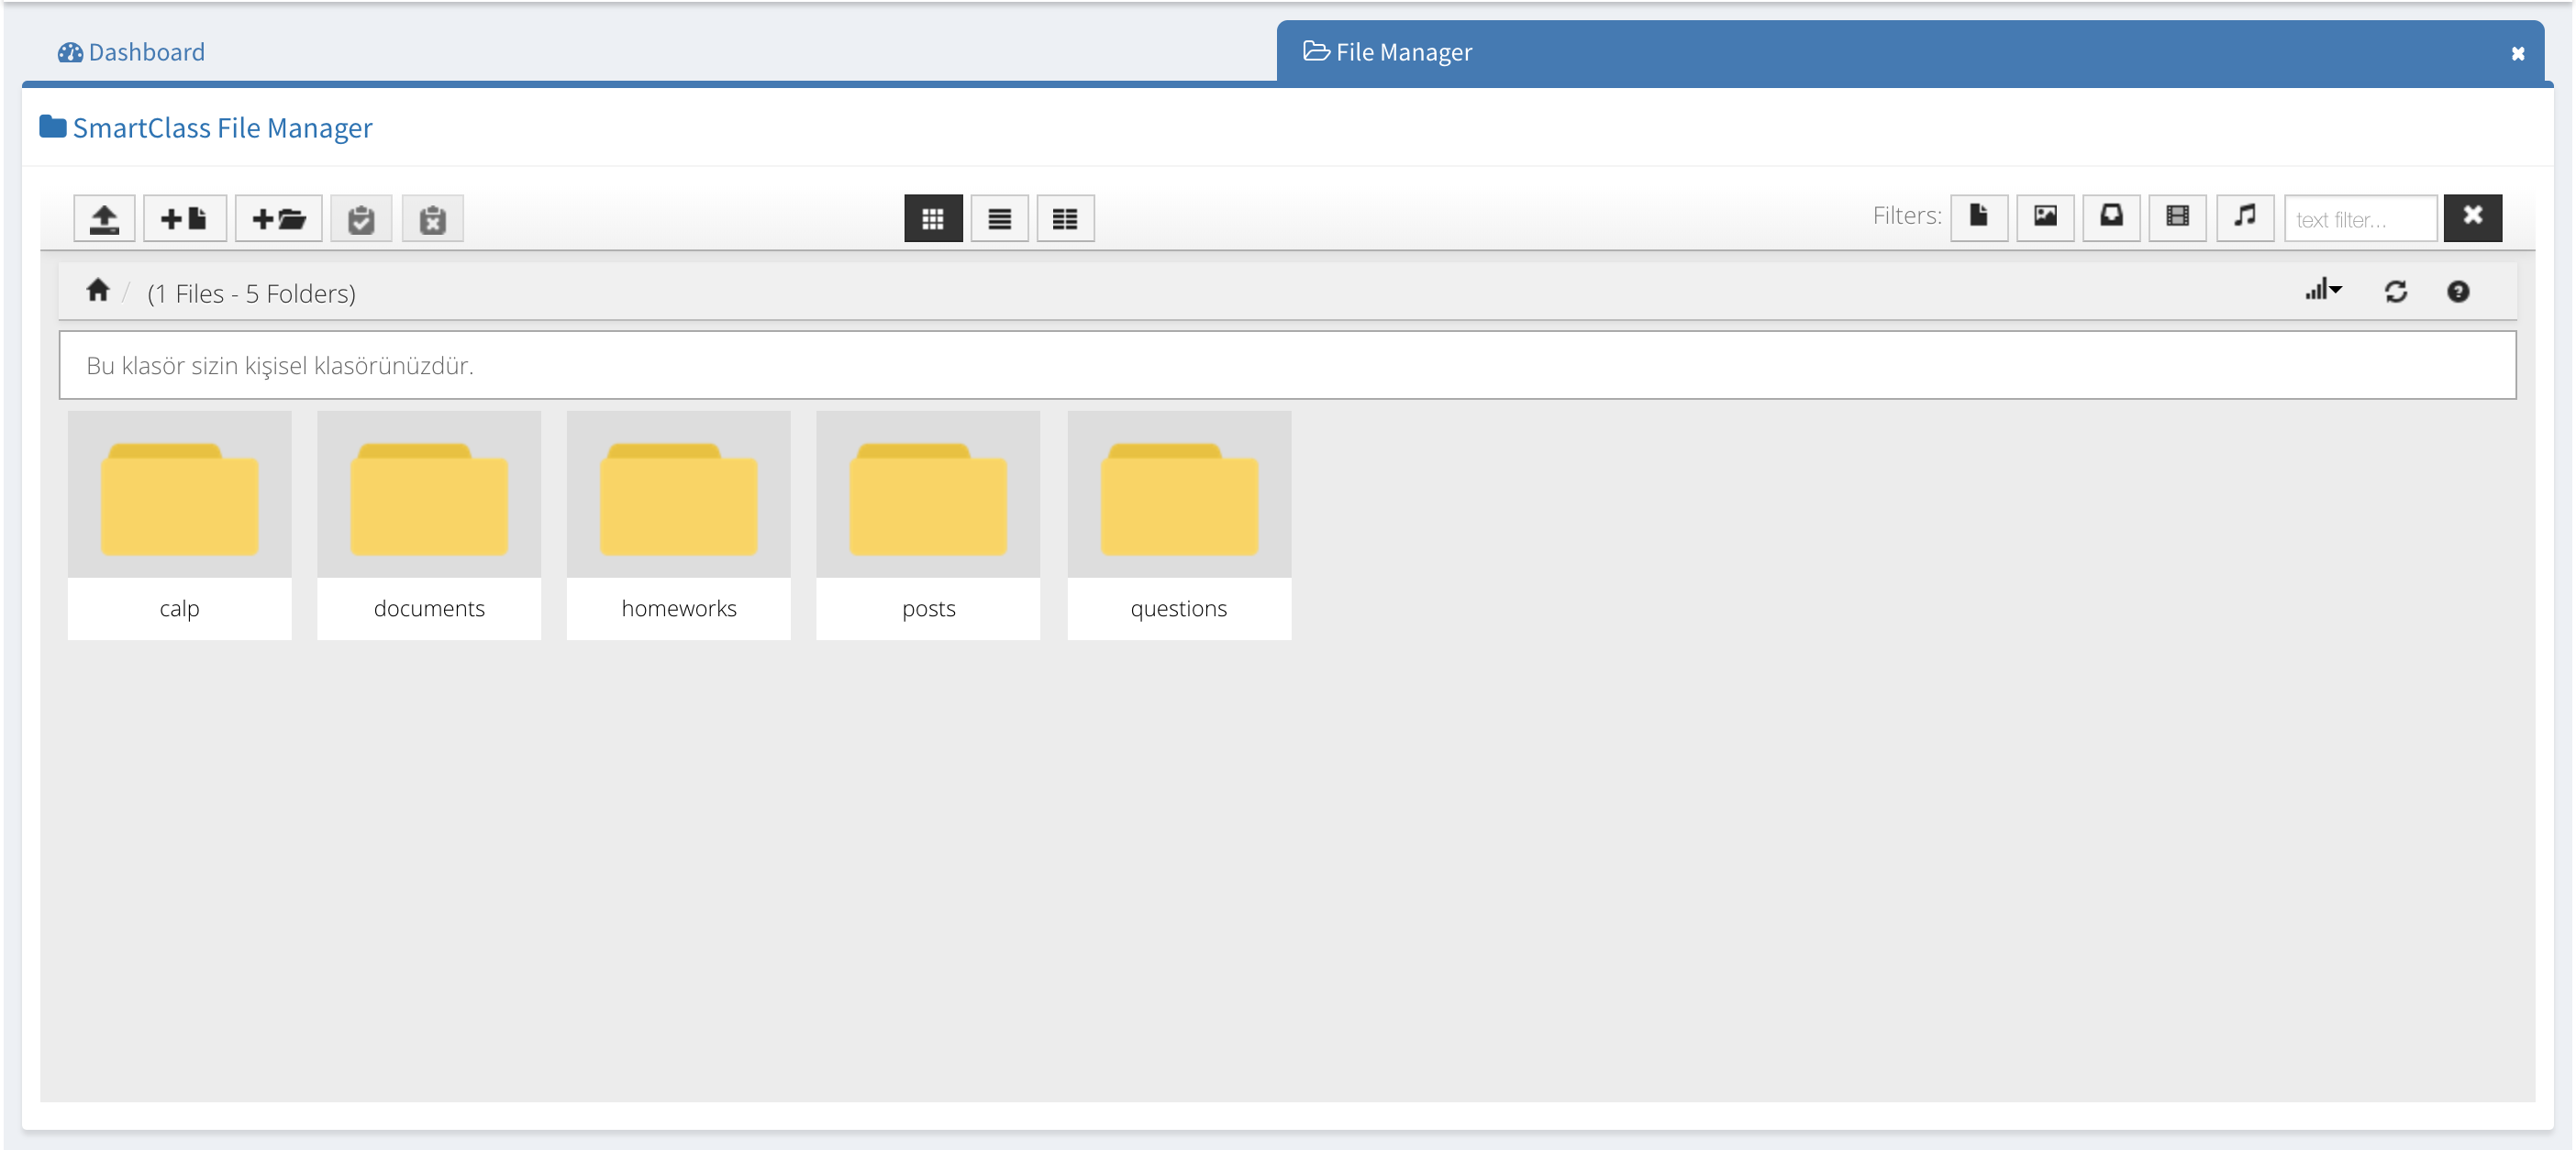Click the new folder icon

coord(278,218)
